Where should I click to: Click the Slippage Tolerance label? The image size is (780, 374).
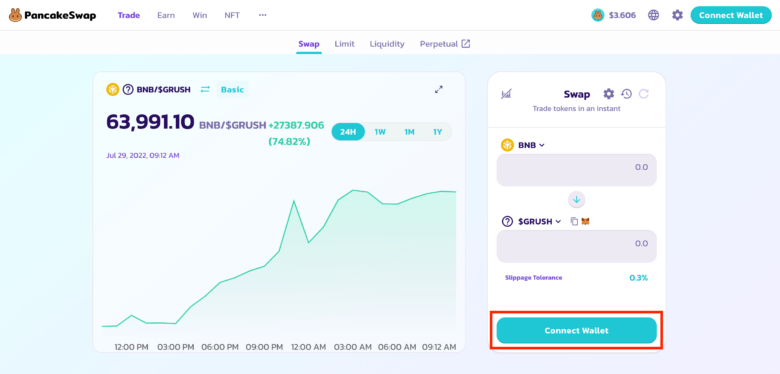(533, 278)
